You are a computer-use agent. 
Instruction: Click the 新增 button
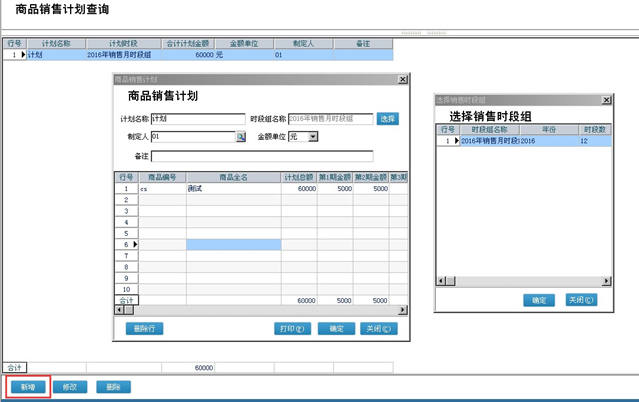coord(27,387)
